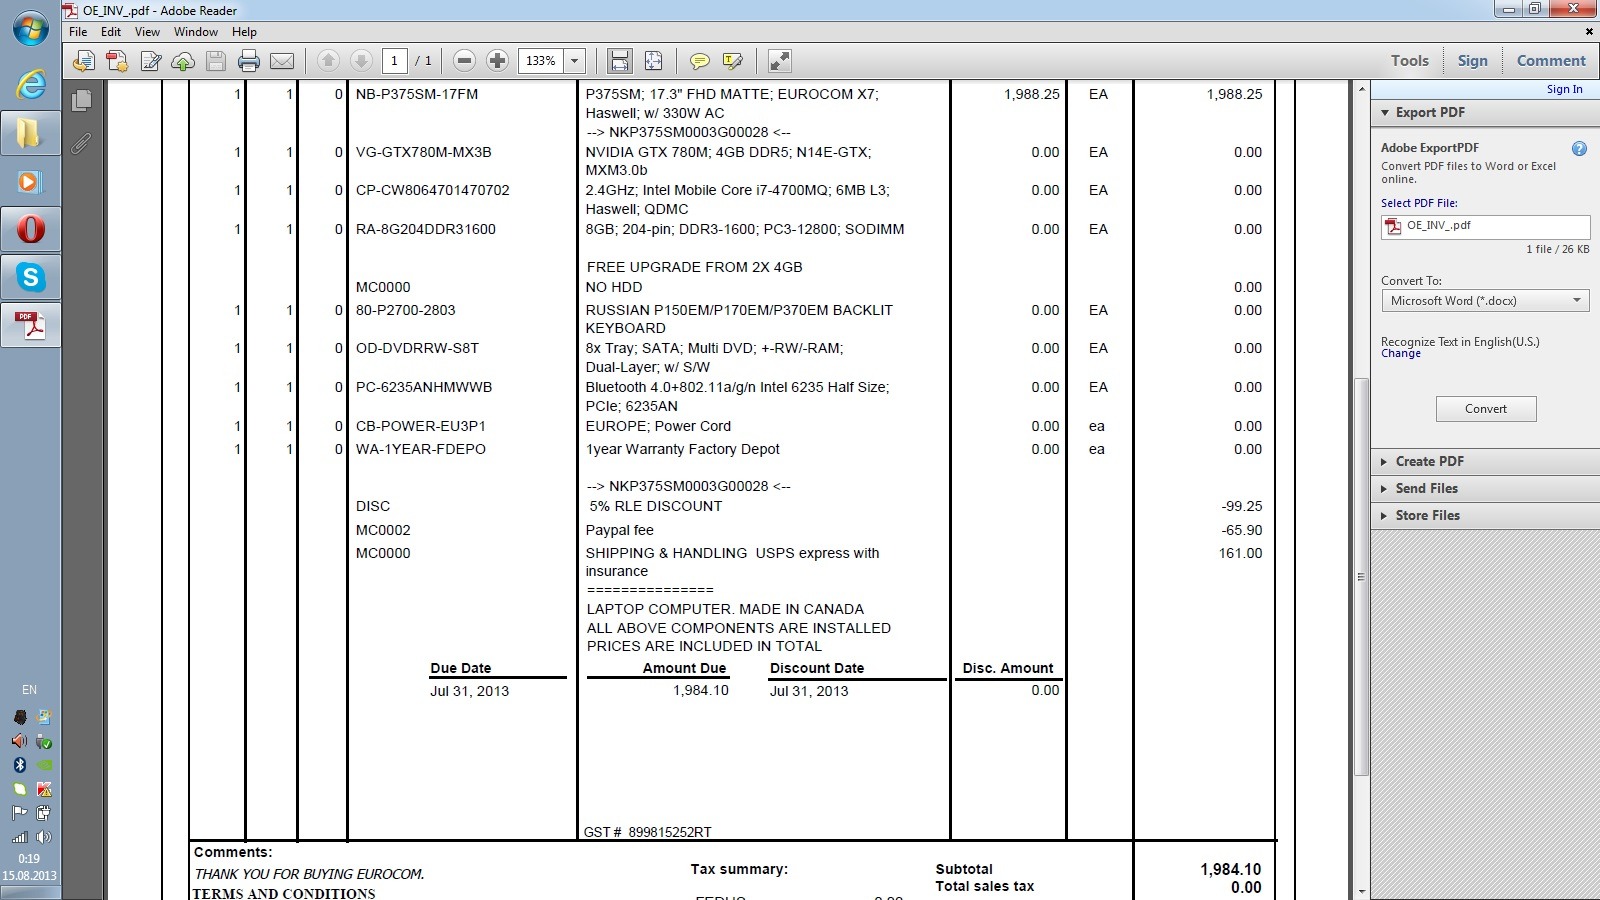Click the upload to cloud toolbar icon

tap(183, 61)
